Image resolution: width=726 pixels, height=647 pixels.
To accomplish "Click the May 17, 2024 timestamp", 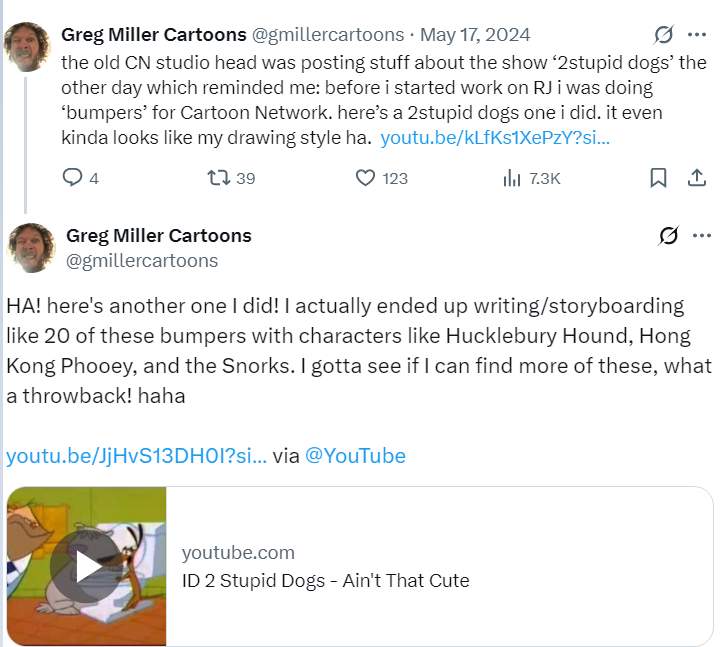I will pyautogui.click(x=475, y=35).
